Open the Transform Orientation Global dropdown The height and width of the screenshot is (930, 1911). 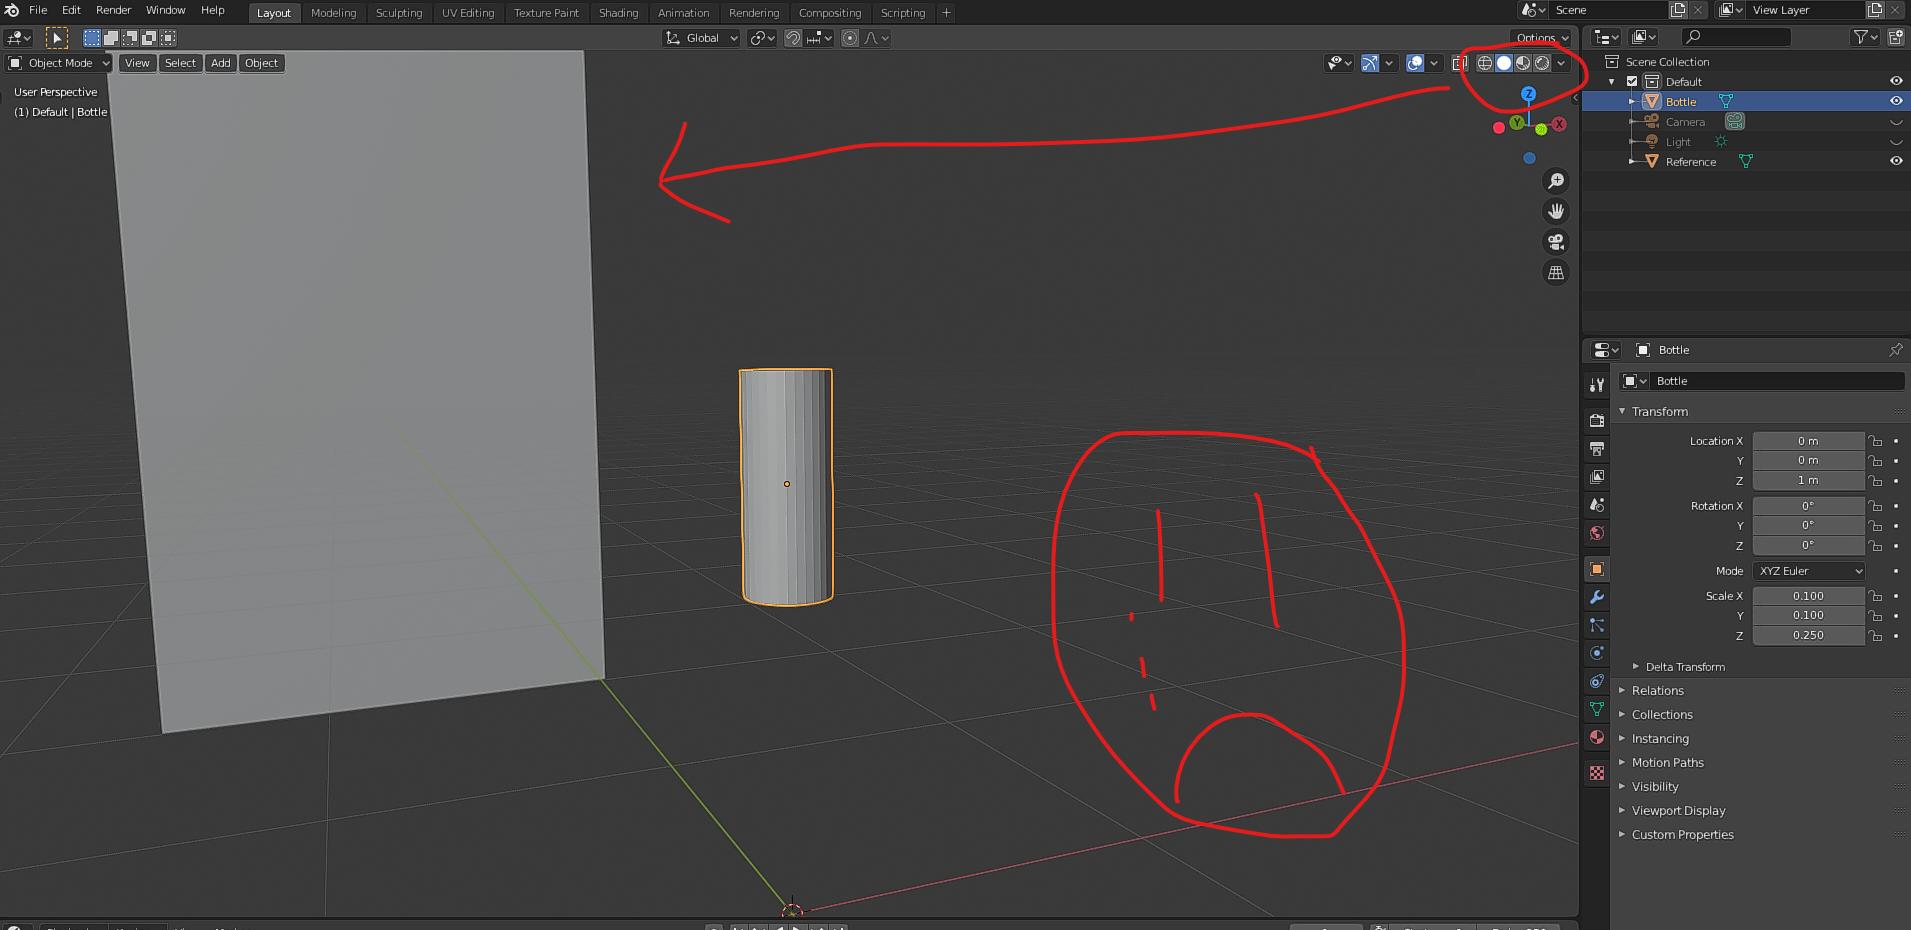tap(700, 38)
